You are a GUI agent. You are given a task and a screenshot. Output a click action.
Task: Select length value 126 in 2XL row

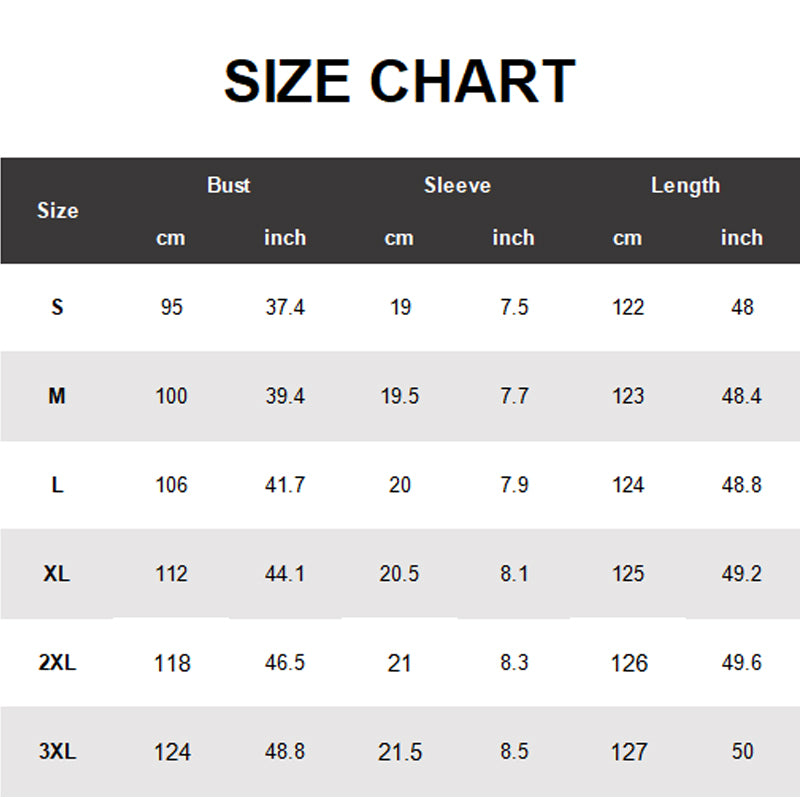pyautogui.click(x=628, y=663)
